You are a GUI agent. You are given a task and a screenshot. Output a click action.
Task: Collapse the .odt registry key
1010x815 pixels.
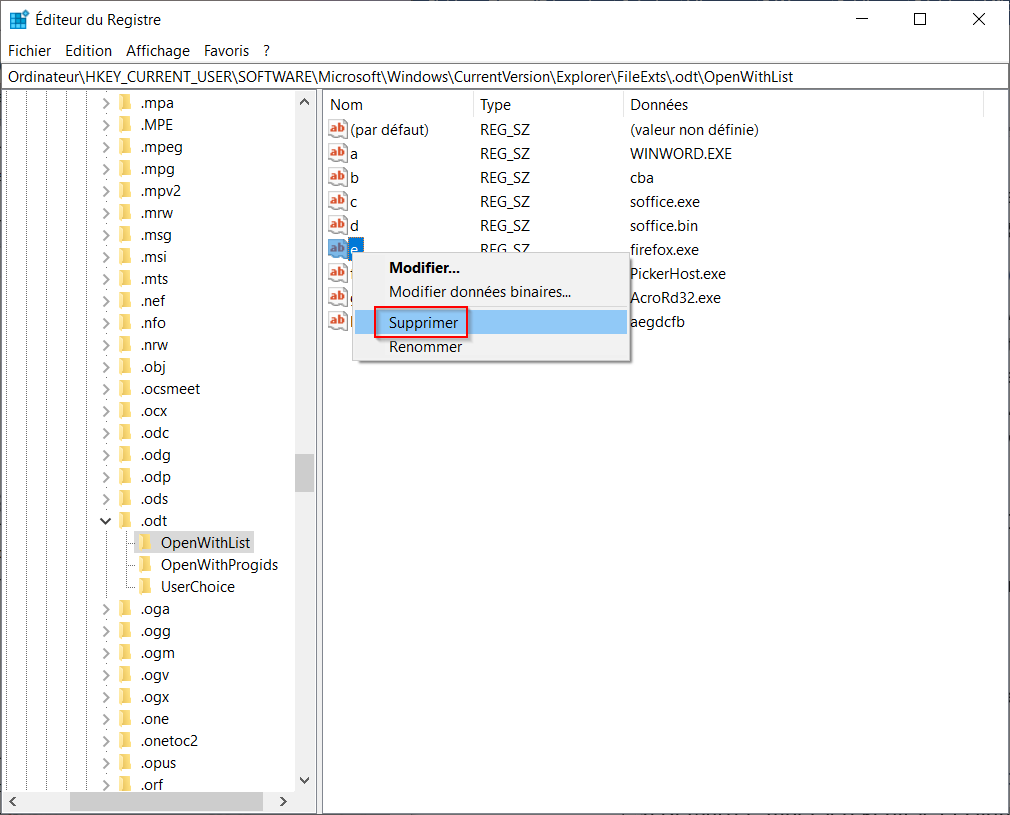tap(106, 521)
